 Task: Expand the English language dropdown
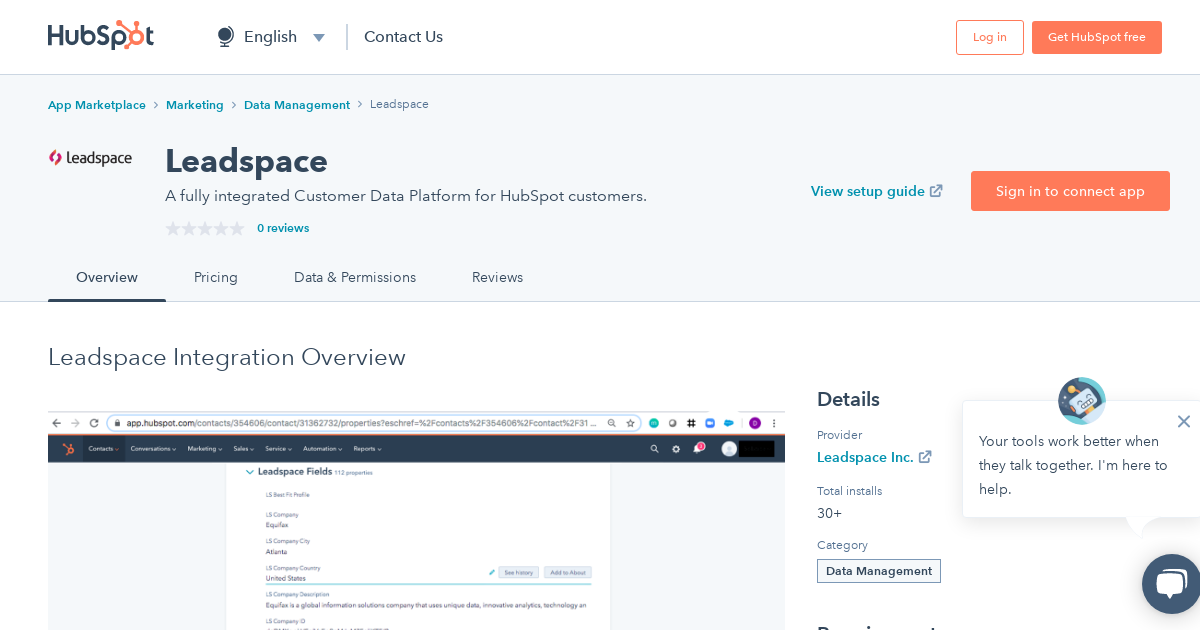319,37
